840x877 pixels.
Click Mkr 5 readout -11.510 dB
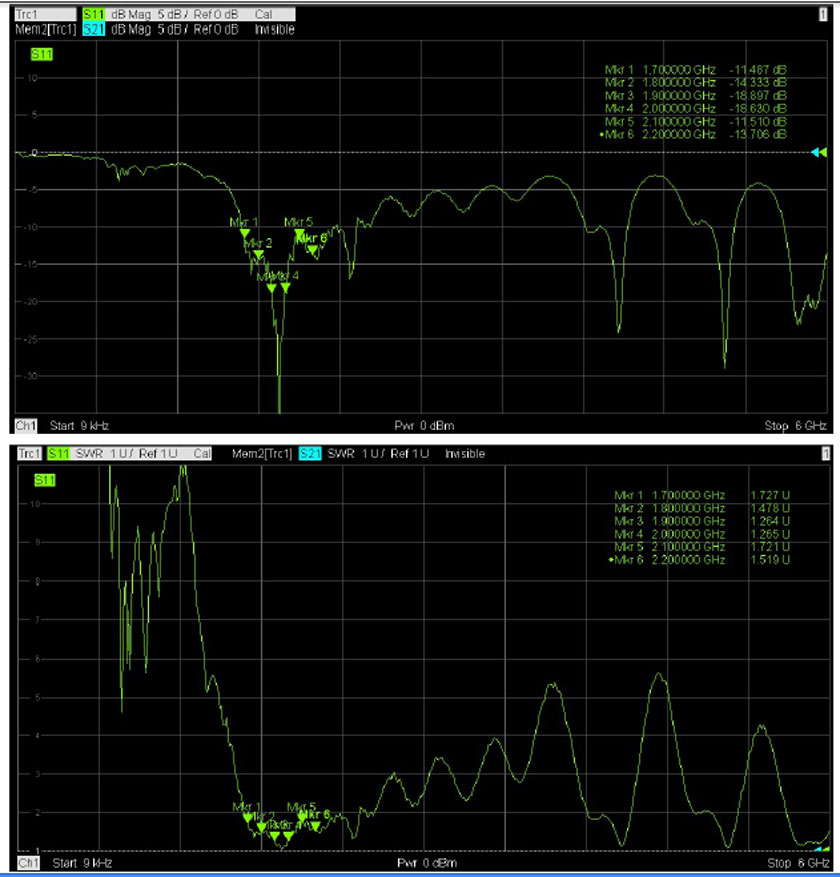click(696, 121)
